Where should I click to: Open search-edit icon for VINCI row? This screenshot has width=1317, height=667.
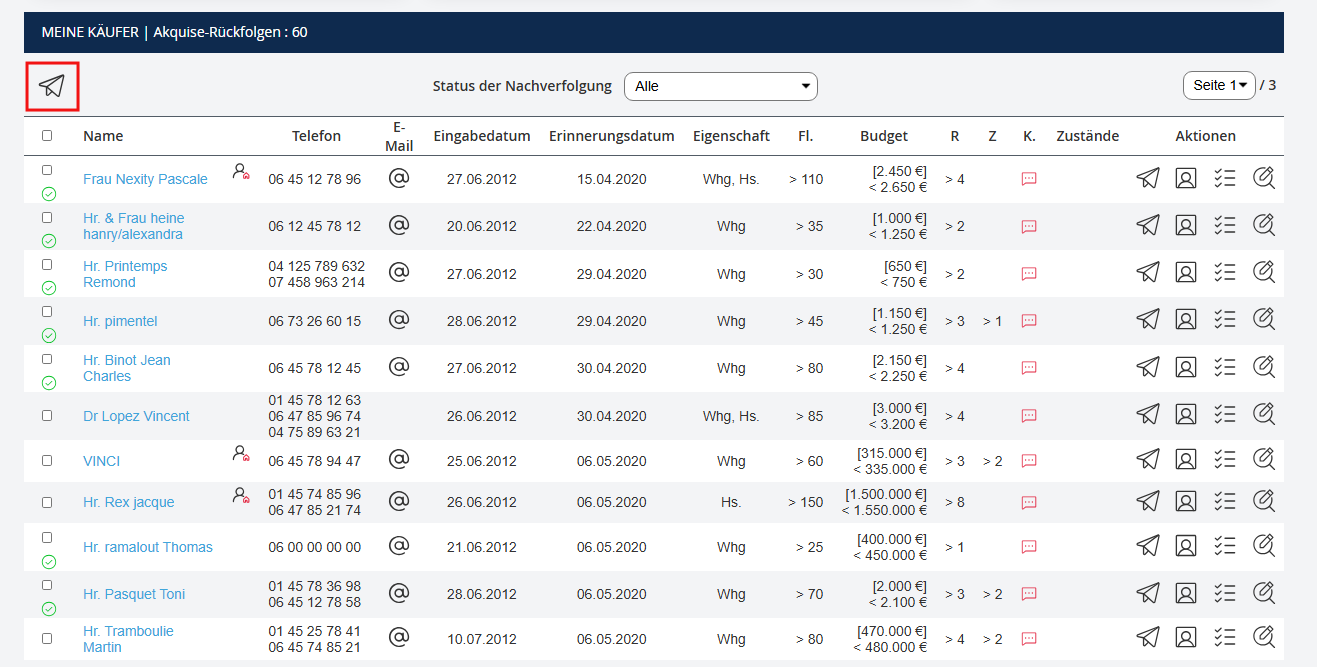1264,460
